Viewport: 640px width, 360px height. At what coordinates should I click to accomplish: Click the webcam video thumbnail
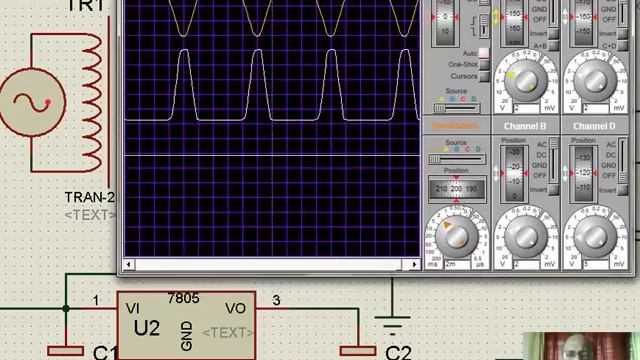pyautogui.click(x=582, y=346)
